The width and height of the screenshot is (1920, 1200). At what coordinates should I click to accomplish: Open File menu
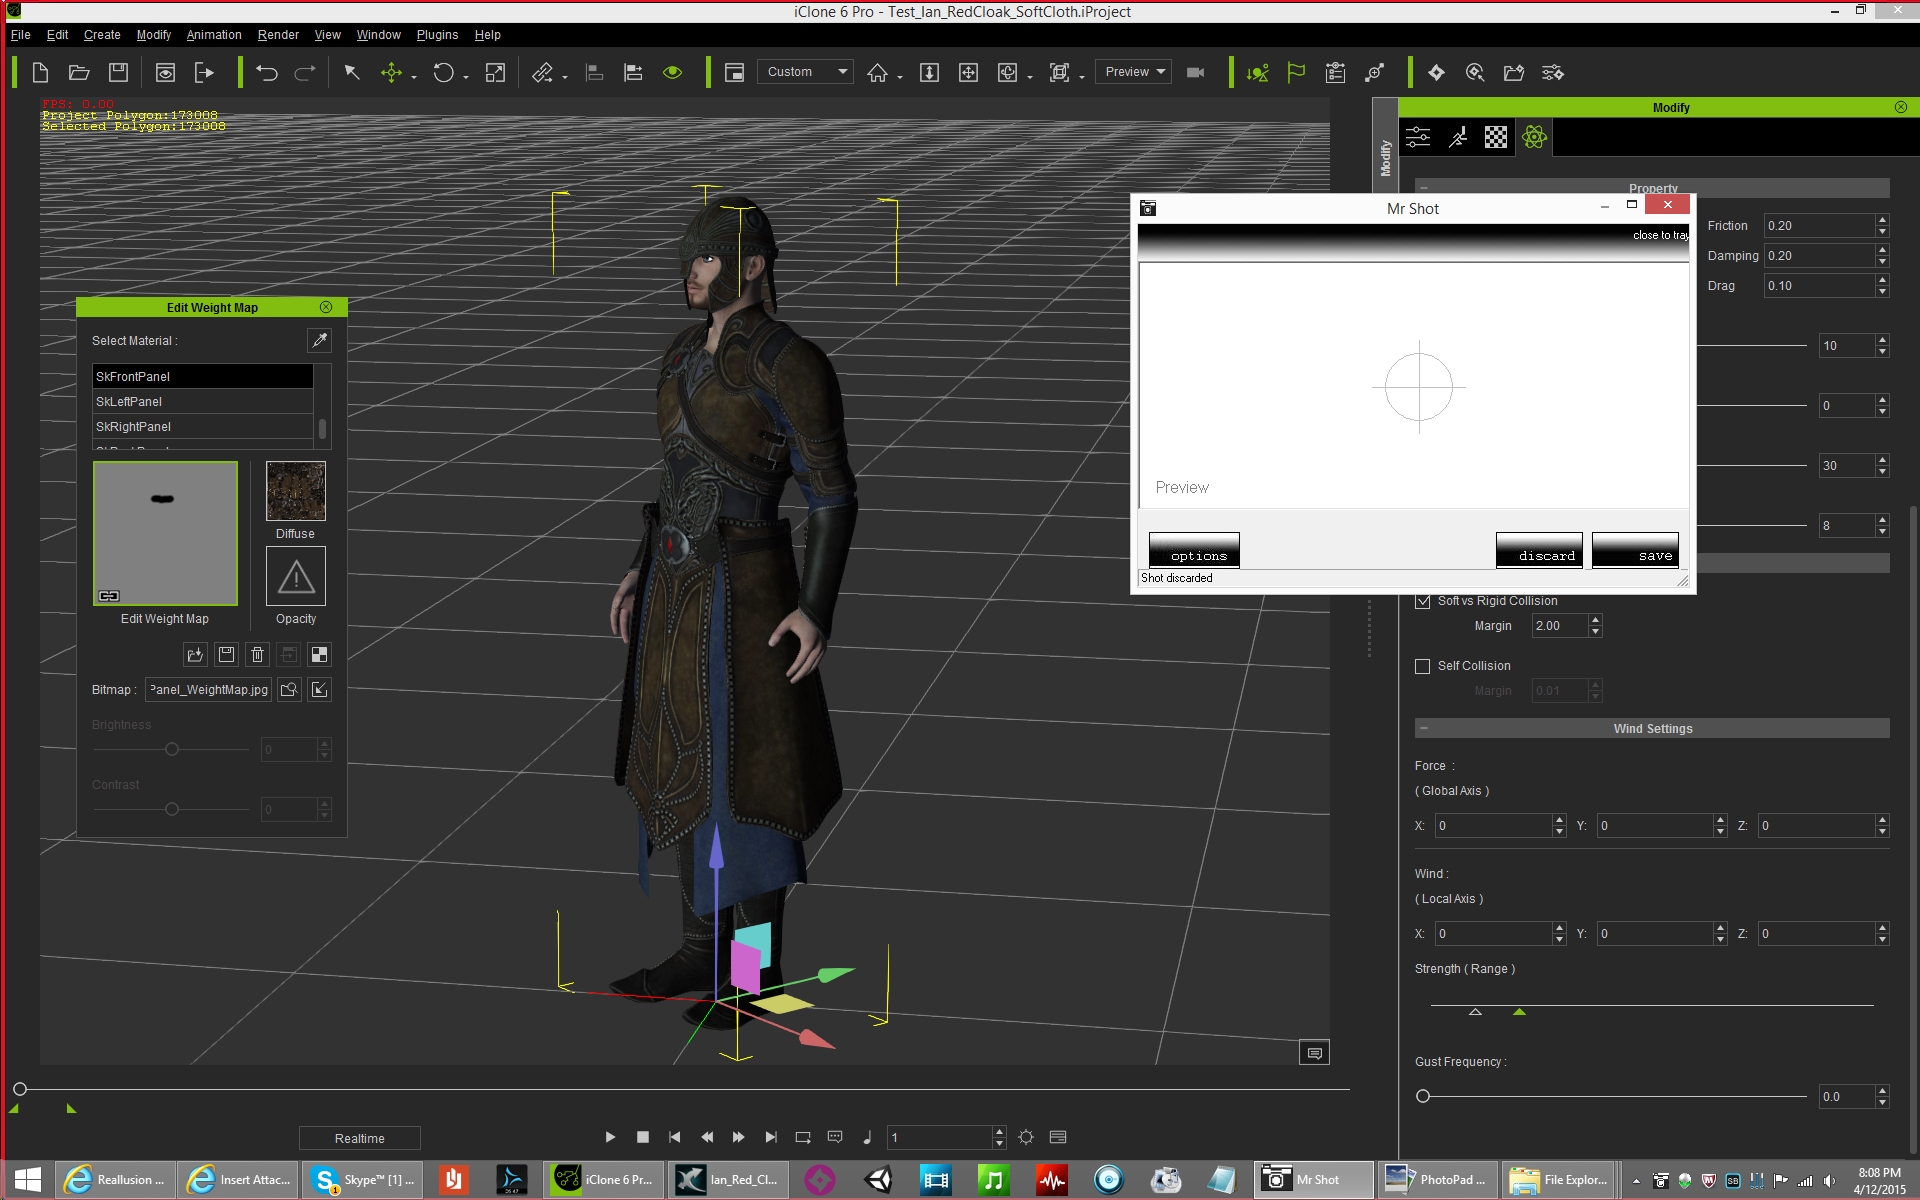pyautogui.click(x=20, y=35)
